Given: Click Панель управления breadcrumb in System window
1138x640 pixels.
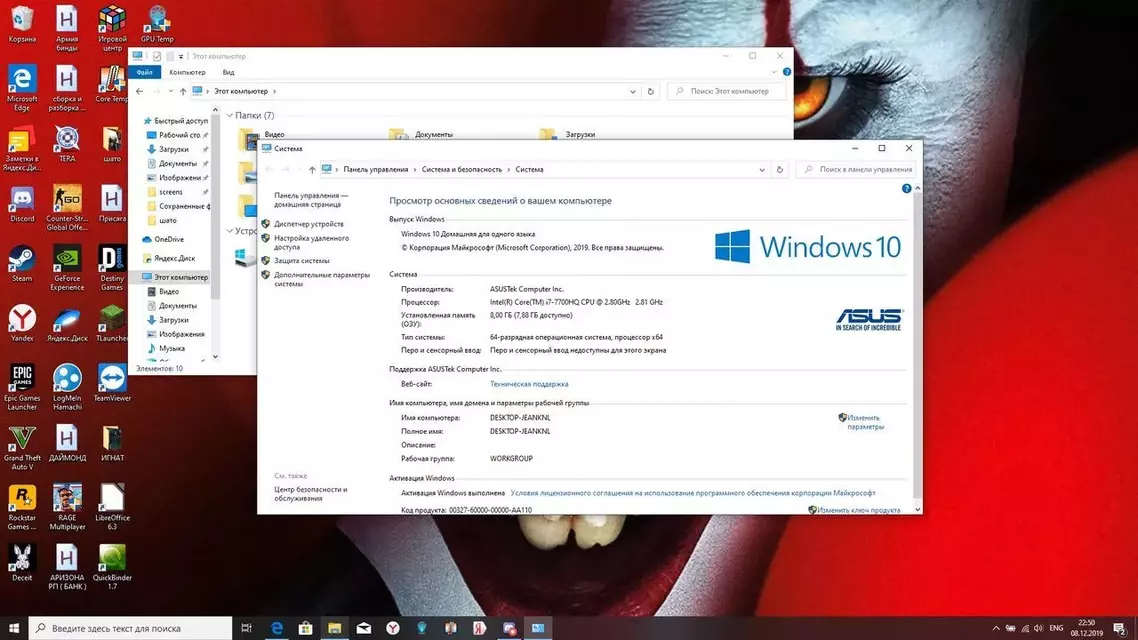Looking at the screenshot, I should (x=375, y=170).
